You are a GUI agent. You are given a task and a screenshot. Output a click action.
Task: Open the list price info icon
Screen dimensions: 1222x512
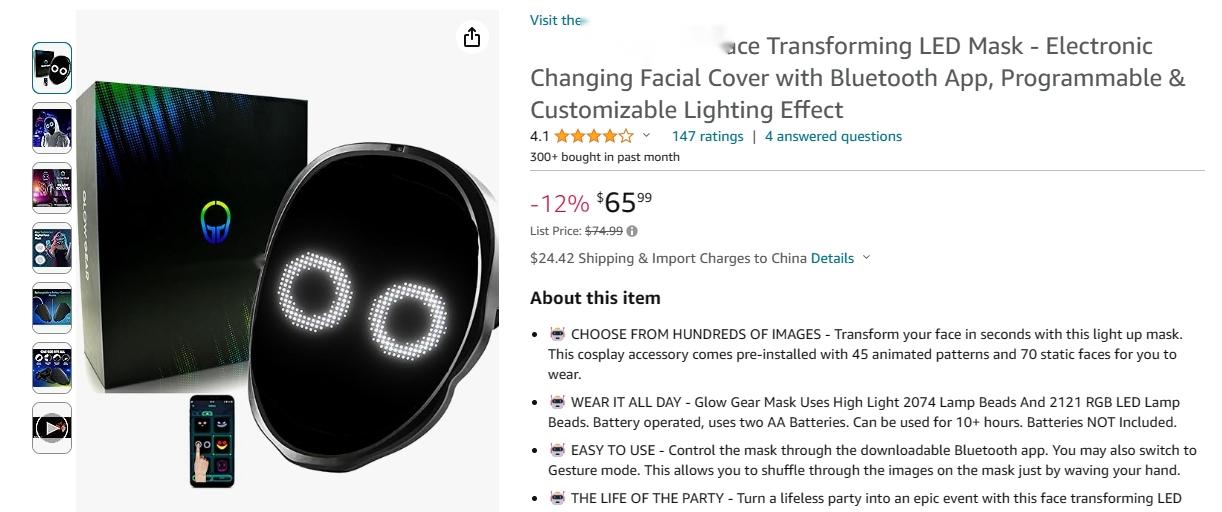point(632,231)
